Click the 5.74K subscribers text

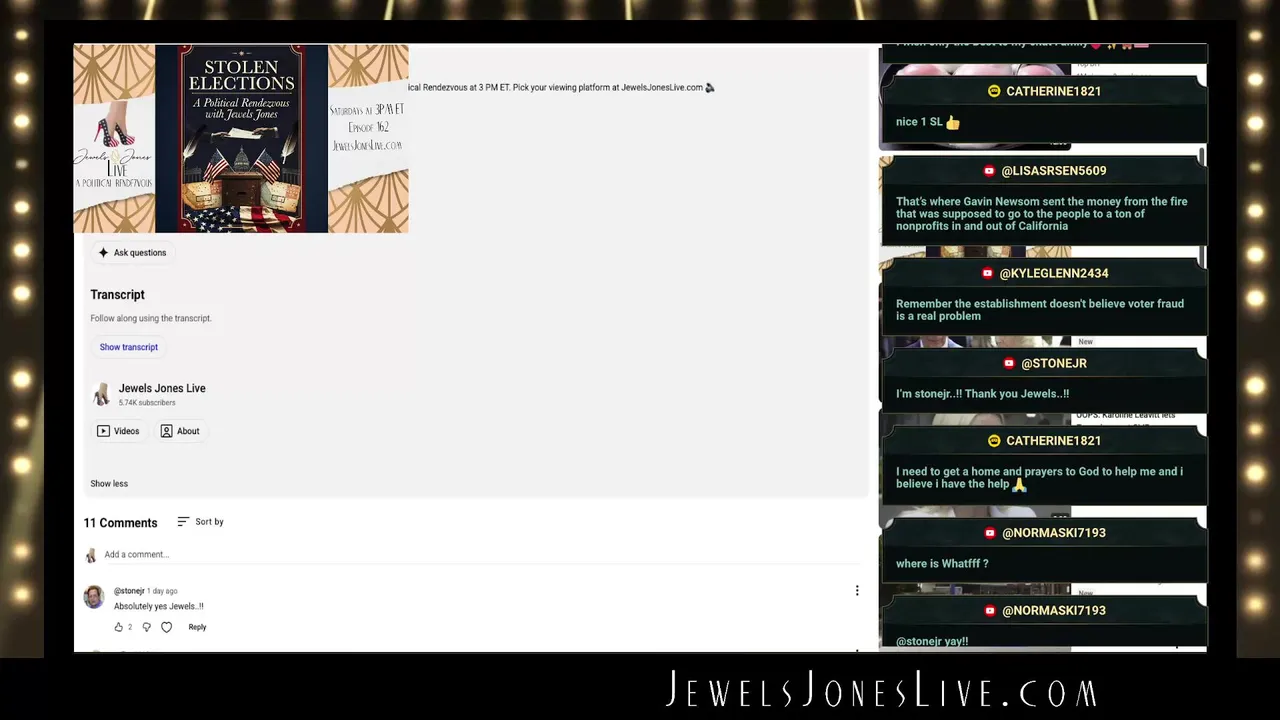coord(147,403)
